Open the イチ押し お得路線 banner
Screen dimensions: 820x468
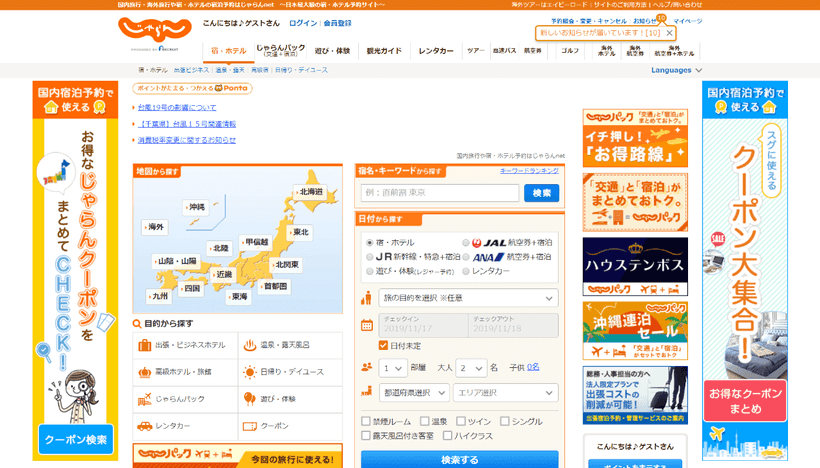(x=635, y=138)
